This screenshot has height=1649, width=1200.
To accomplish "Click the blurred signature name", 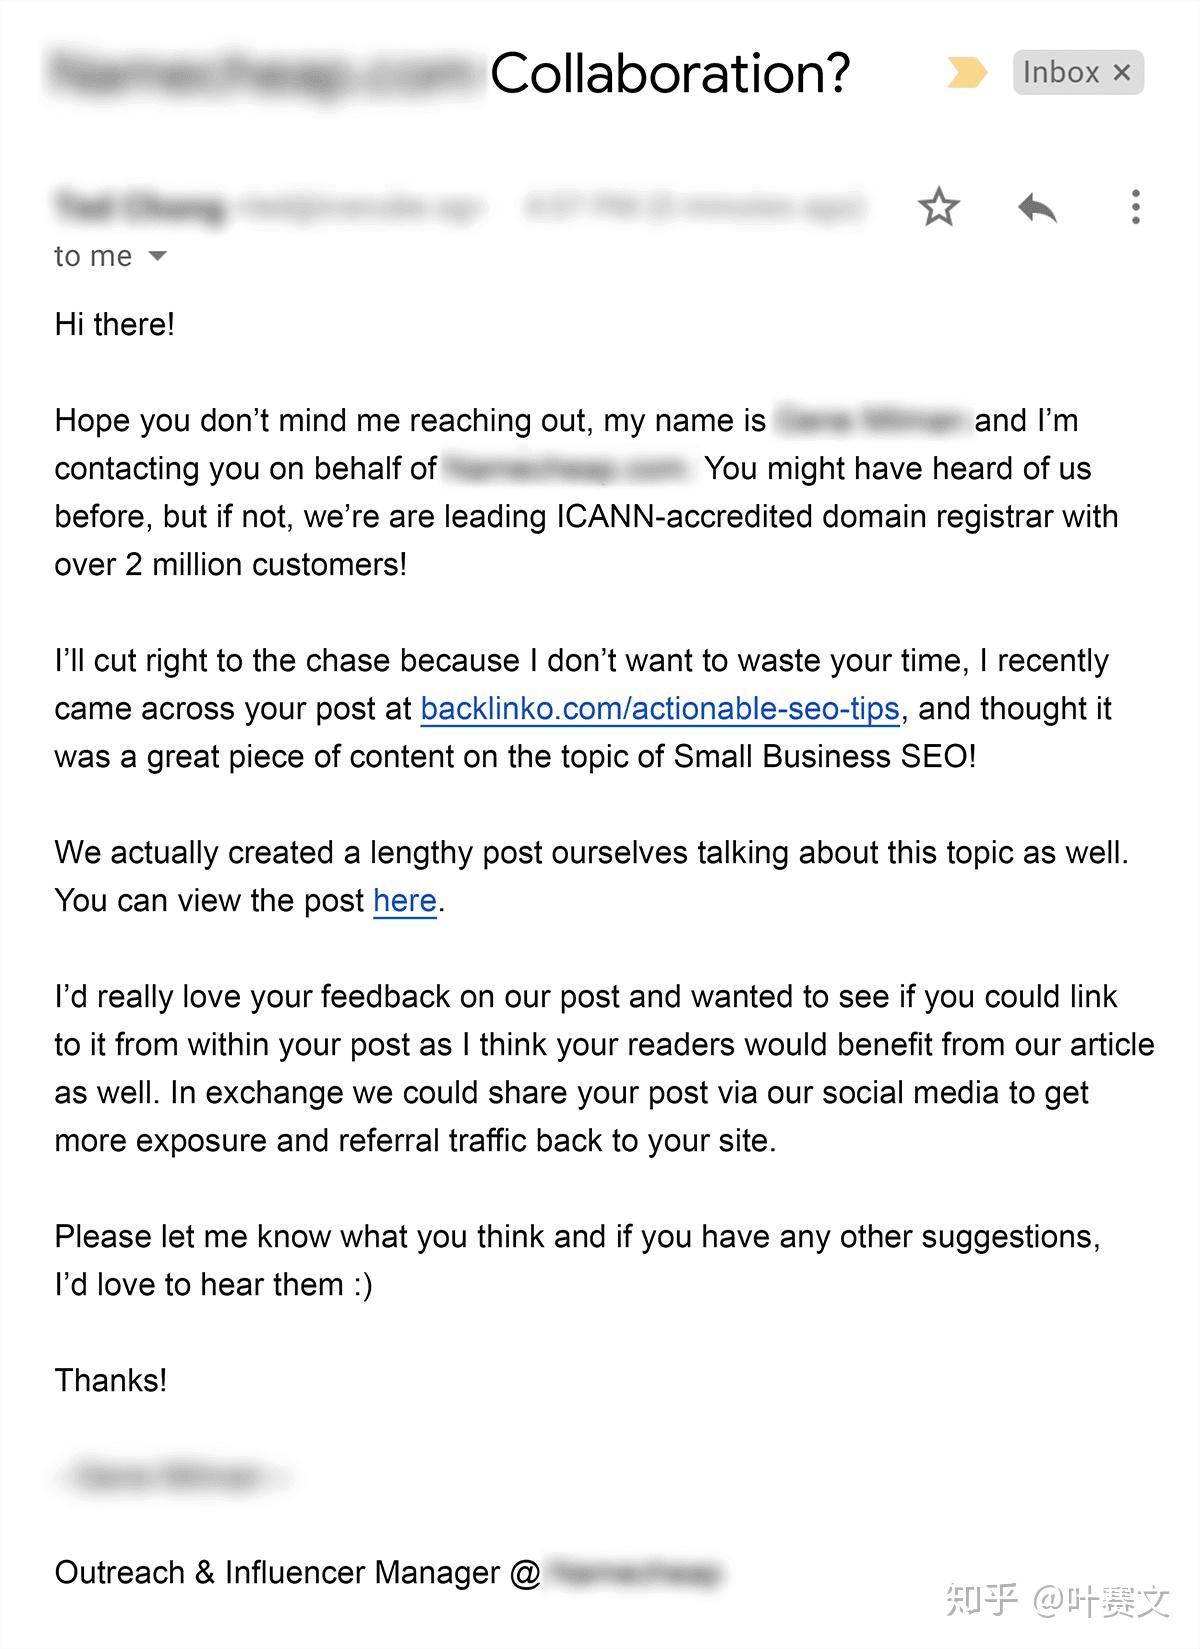I will [x=170, y=1476].
